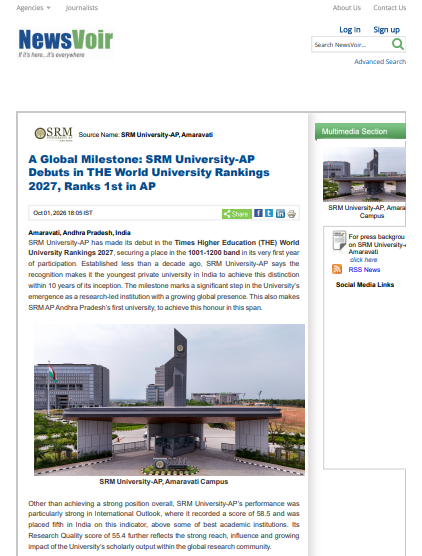Click the Sign up link

(386, 30)
